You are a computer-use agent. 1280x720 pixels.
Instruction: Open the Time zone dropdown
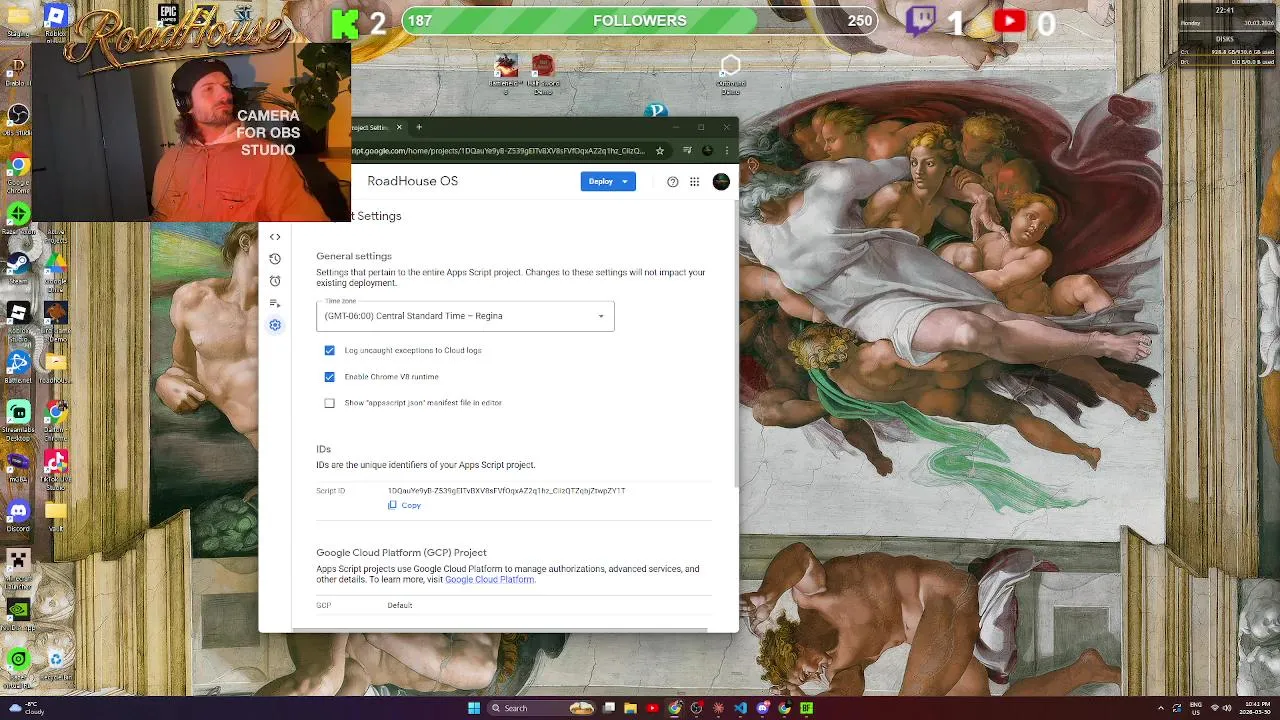click(x=465, y=316)
